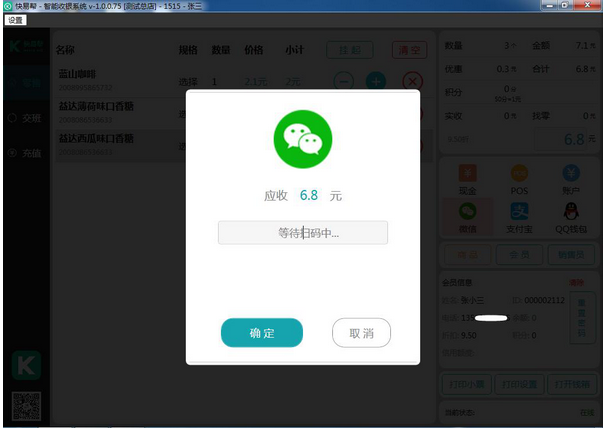Click the green WeChat logo in dialog
603x428 pixels.
(303, 139)
